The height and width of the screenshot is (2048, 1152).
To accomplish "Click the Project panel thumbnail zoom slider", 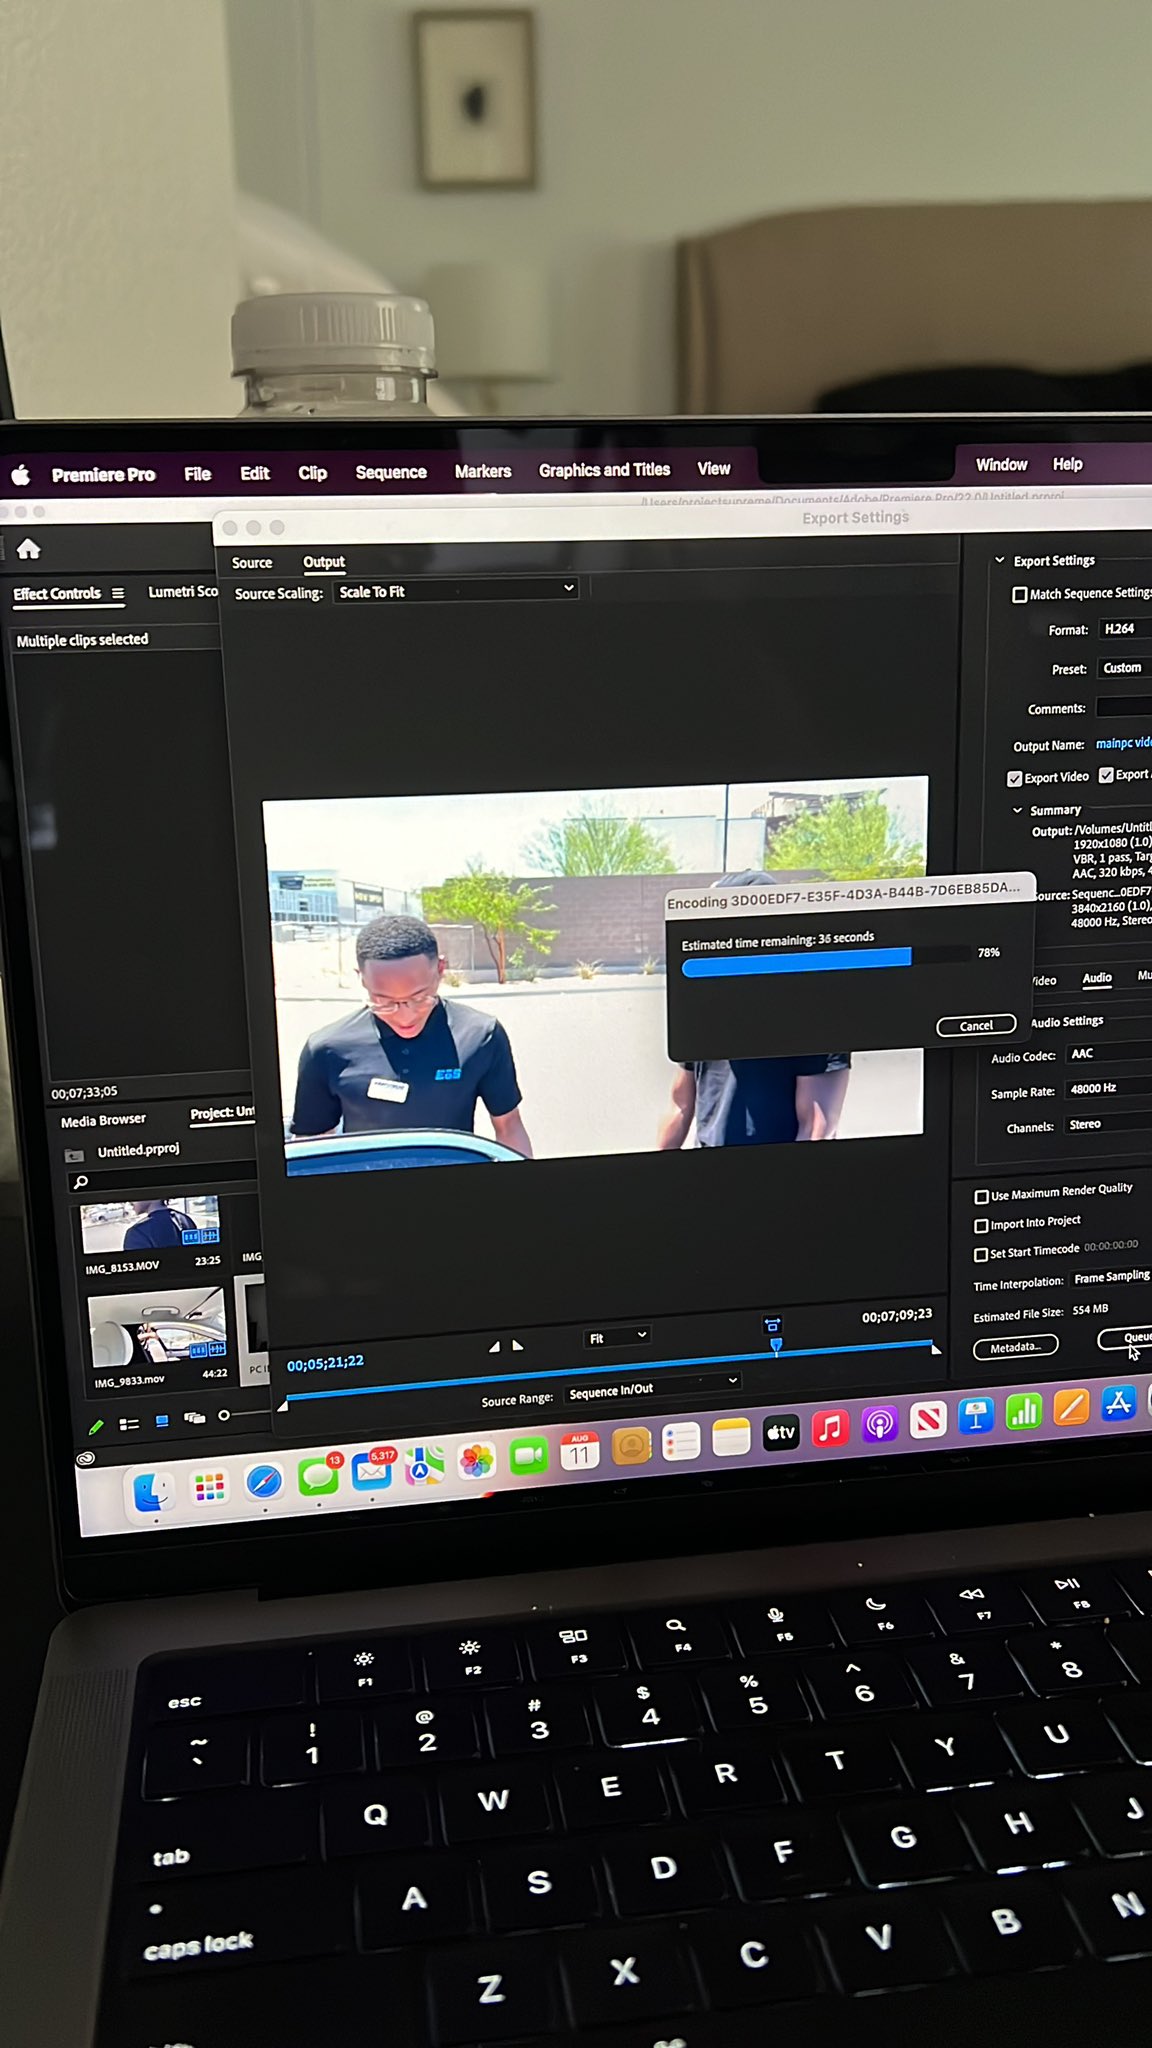I will click(x=224, y=1415).
